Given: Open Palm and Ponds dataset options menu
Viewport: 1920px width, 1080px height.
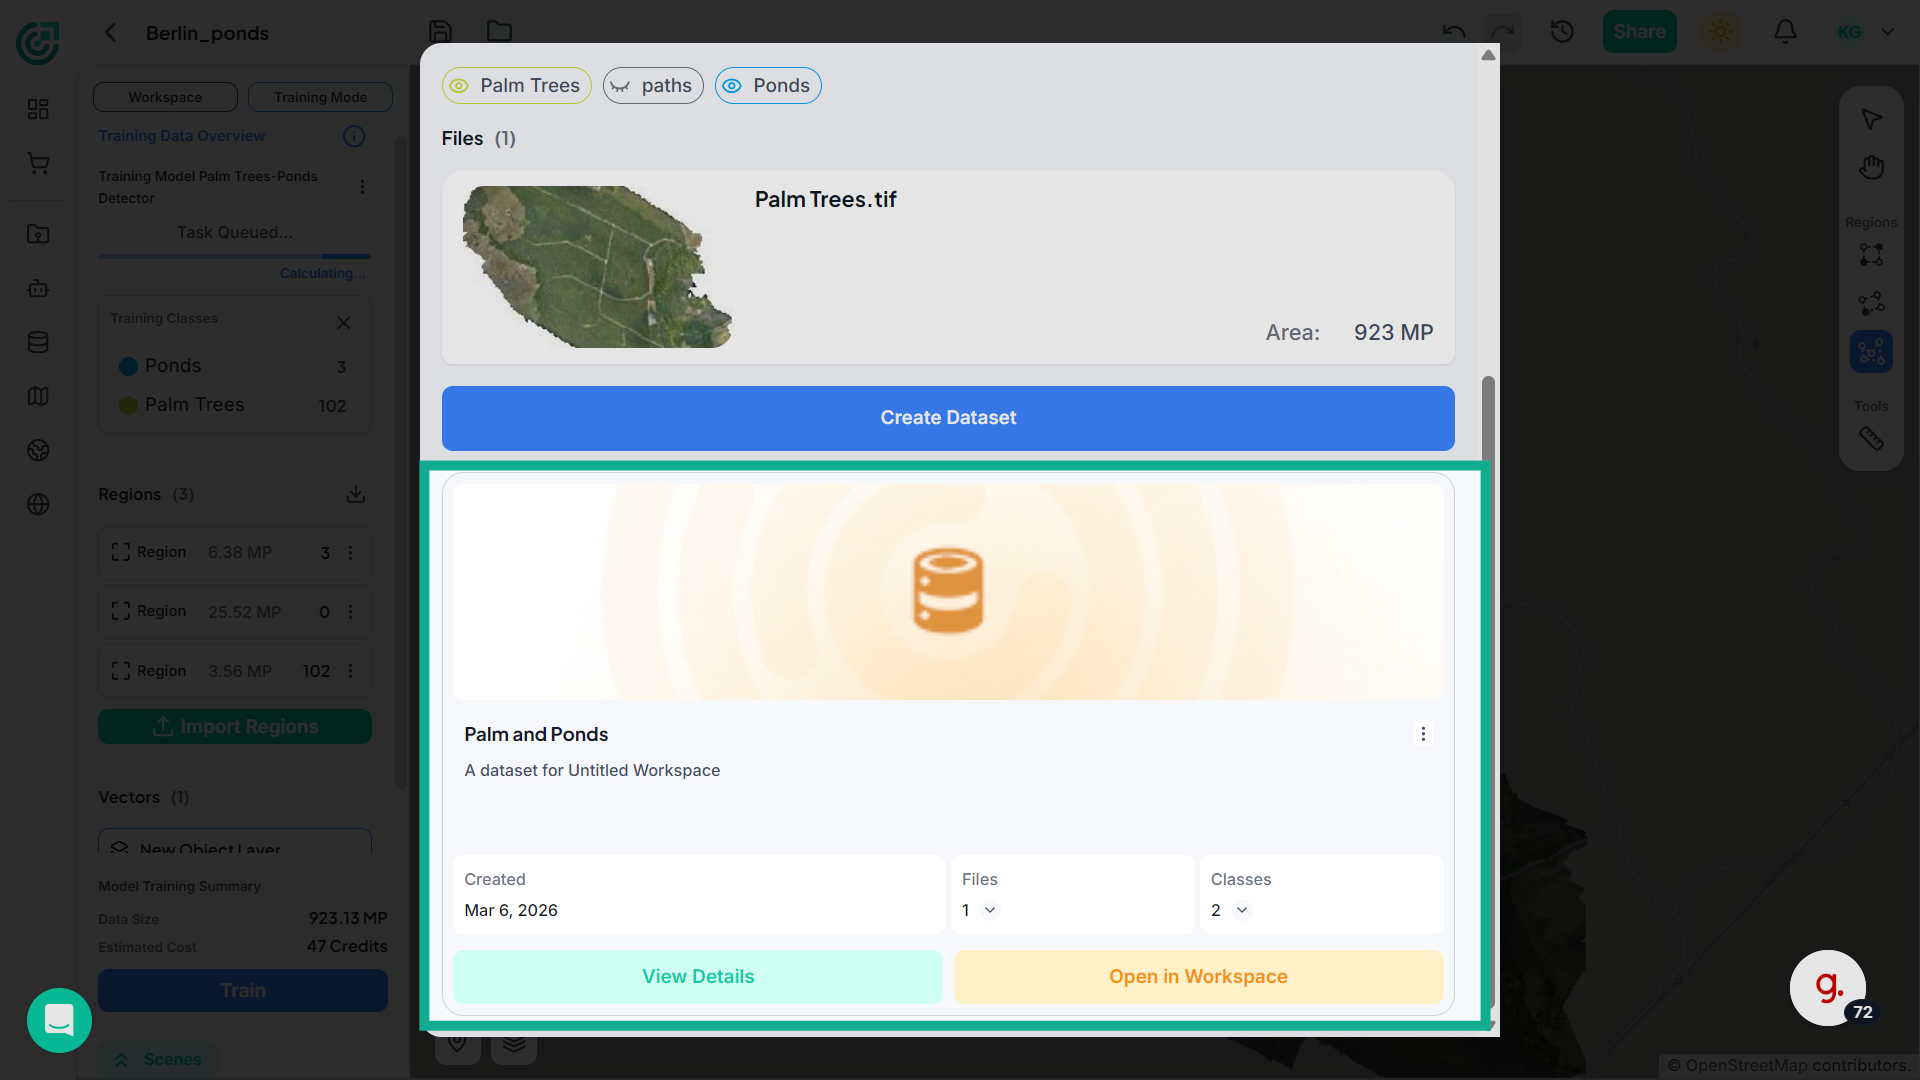Looking at the screenshot, I should coord(1423,734).
